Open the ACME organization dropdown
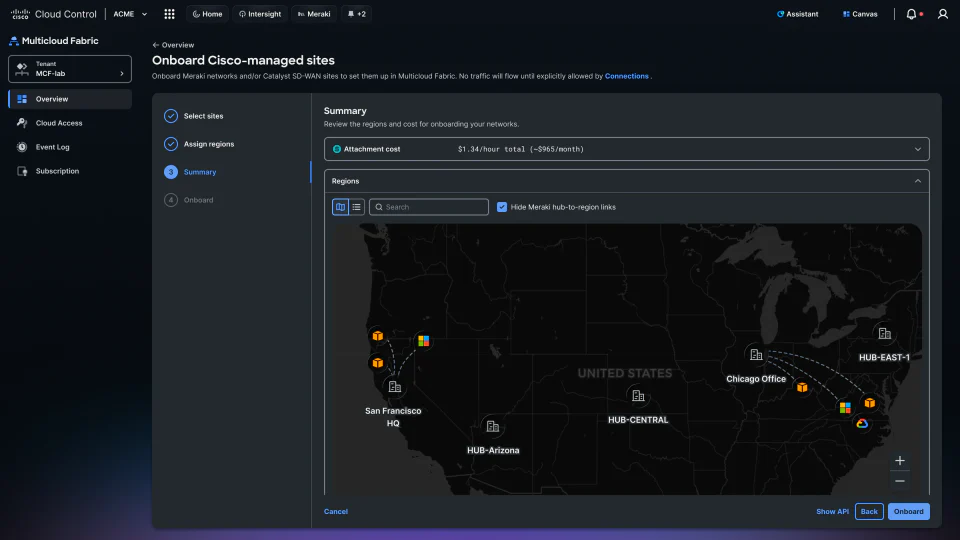 coord(130,14)
